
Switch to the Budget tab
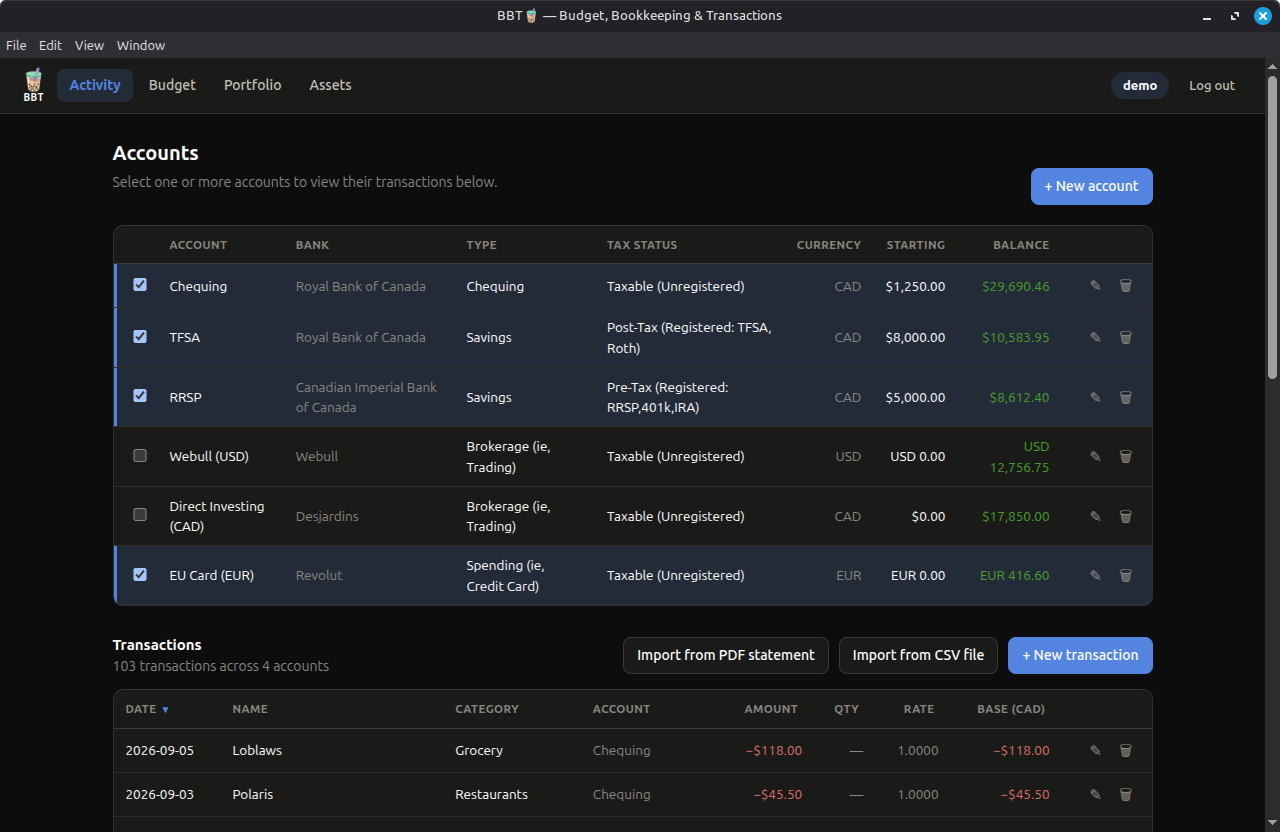click(172, 85)
